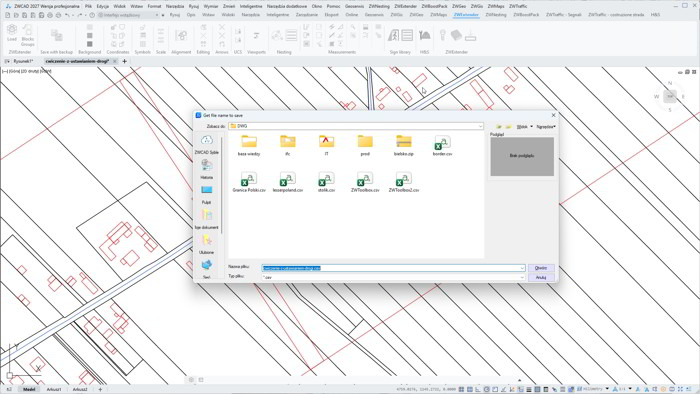This screenshot has width=700, height=394.
Task: Expand the Zobacz do folder dropdown
Action: (480, 126)
